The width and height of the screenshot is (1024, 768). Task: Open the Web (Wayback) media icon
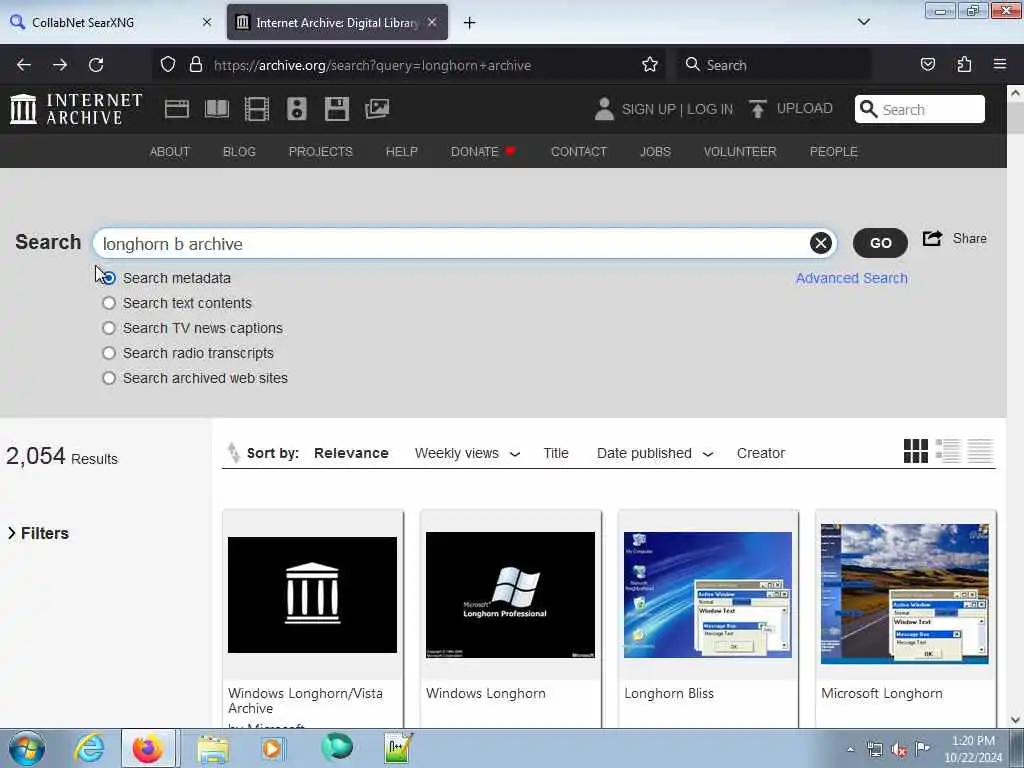[176, 108]
